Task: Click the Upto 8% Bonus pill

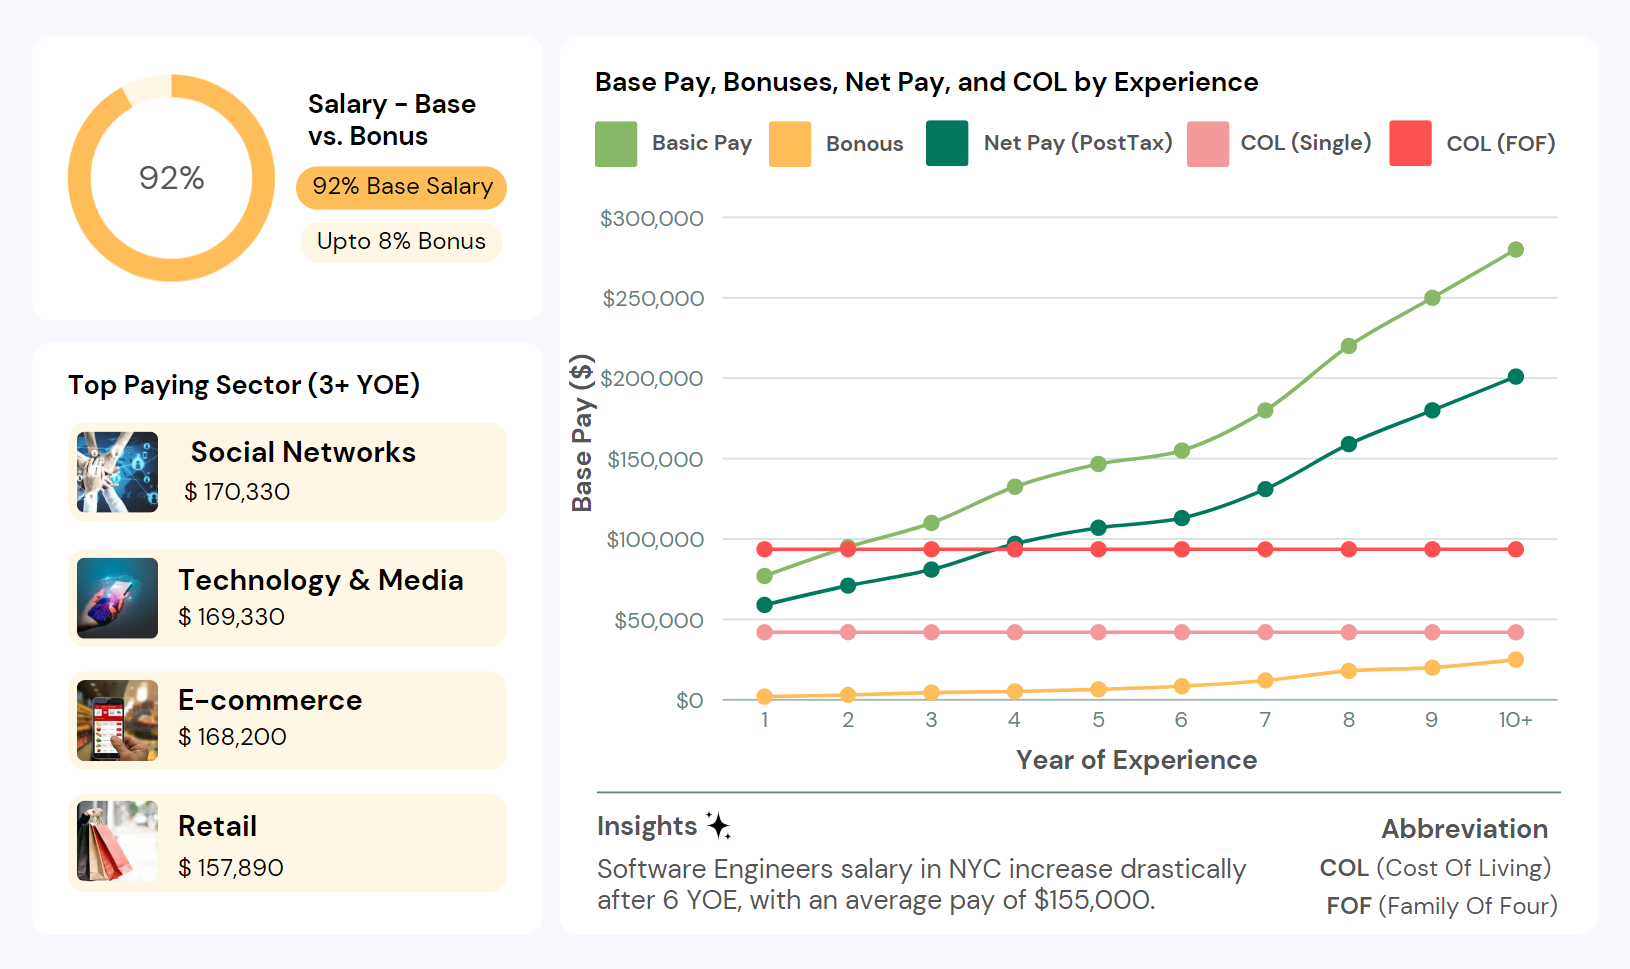Action: [x=401, y=242]
